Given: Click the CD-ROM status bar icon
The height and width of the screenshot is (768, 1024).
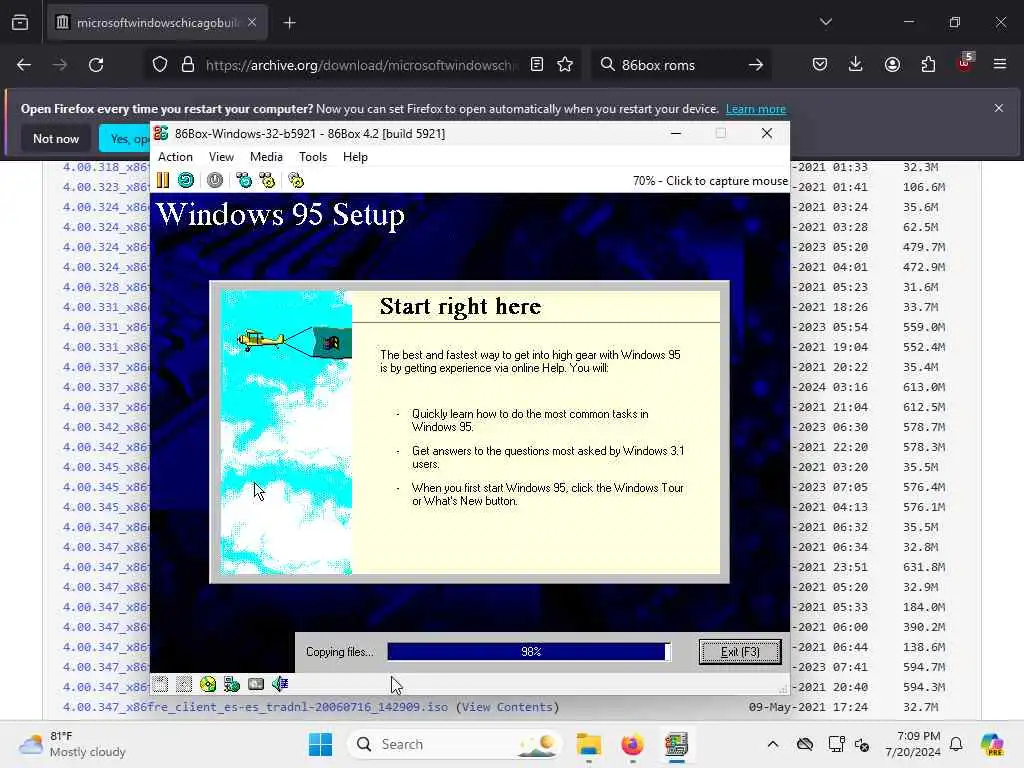Looking at the screenshot, I should pos(208,684).
